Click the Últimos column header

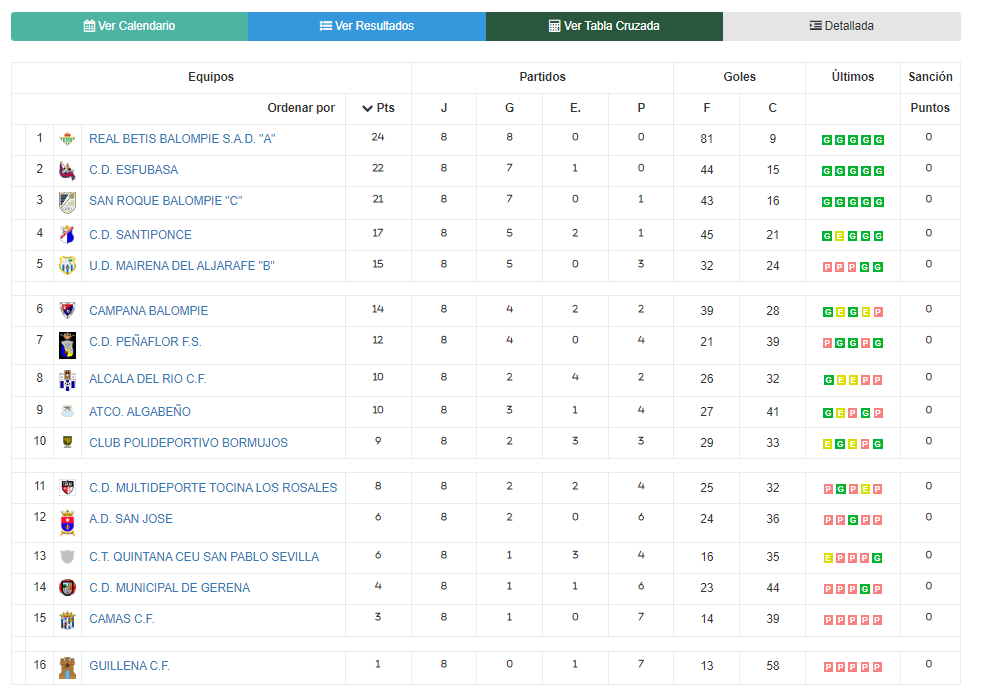(x=852, y=77)
